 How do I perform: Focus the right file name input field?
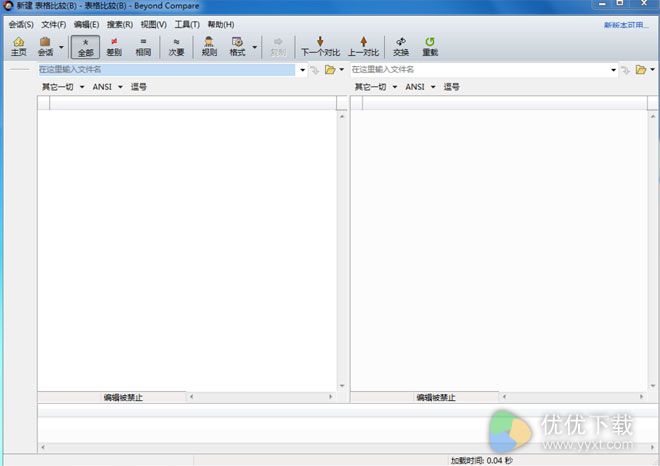pyautogui.click(x=480, y=69)
